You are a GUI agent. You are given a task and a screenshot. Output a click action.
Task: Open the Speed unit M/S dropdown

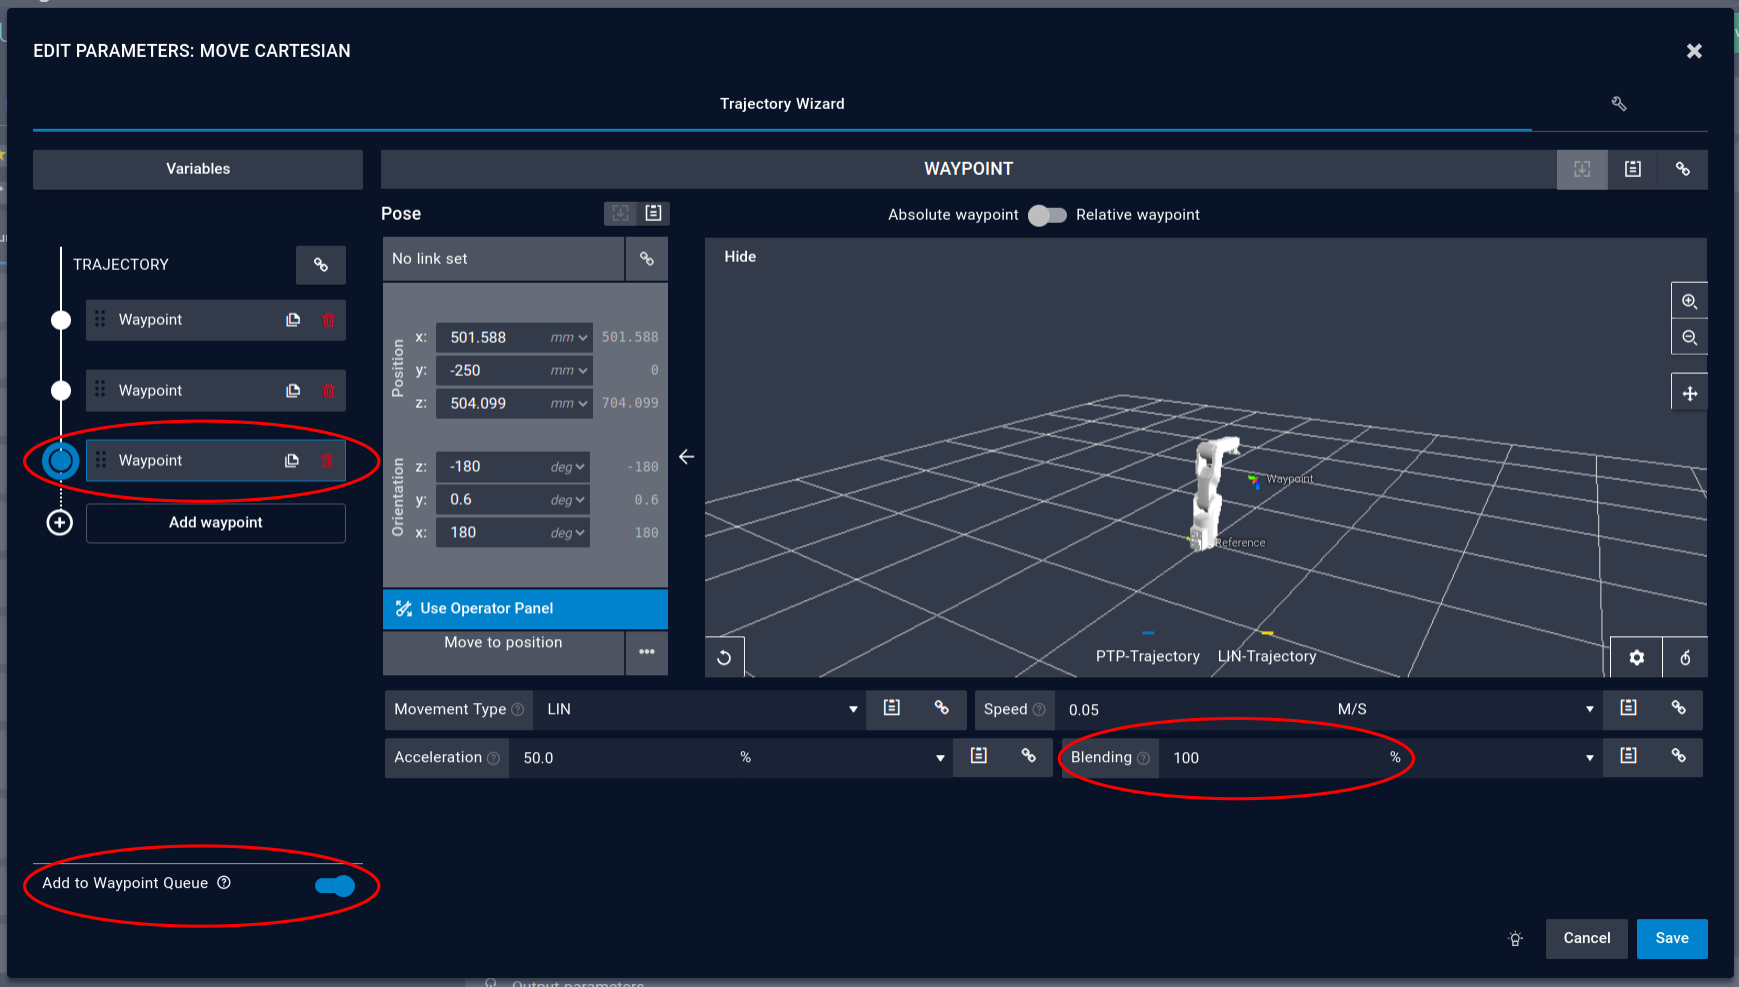[1466, 709]
